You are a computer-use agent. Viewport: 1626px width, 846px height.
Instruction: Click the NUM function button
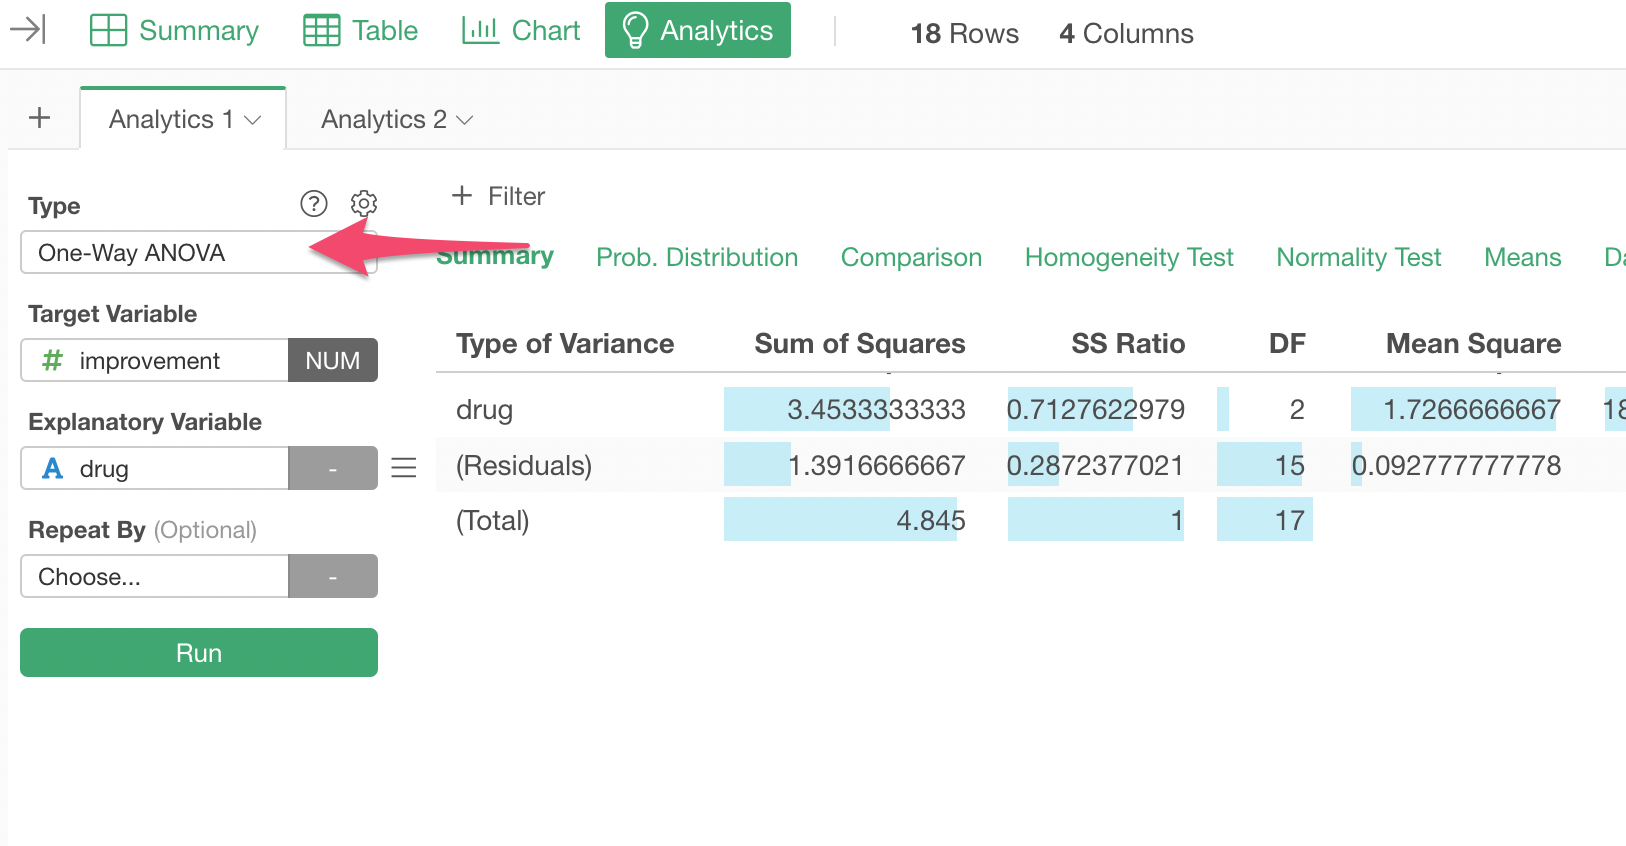tap(333, 360)
